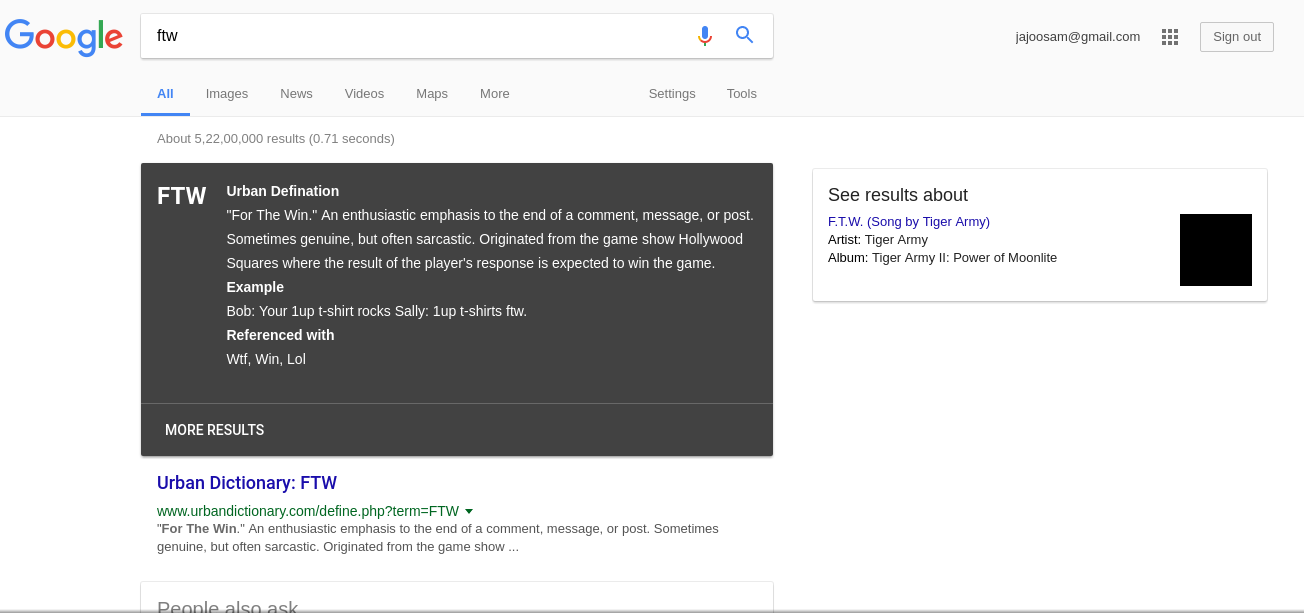
Task: Activate voice search microphone icon
Action: 705,36
